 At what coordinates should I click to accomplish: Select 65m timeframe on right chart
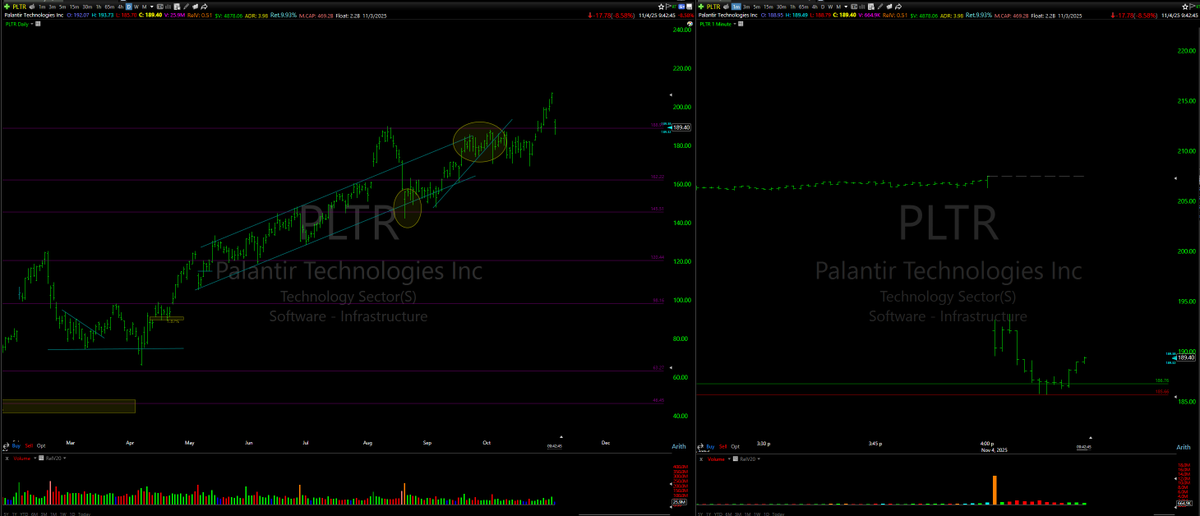coord(804,6)
